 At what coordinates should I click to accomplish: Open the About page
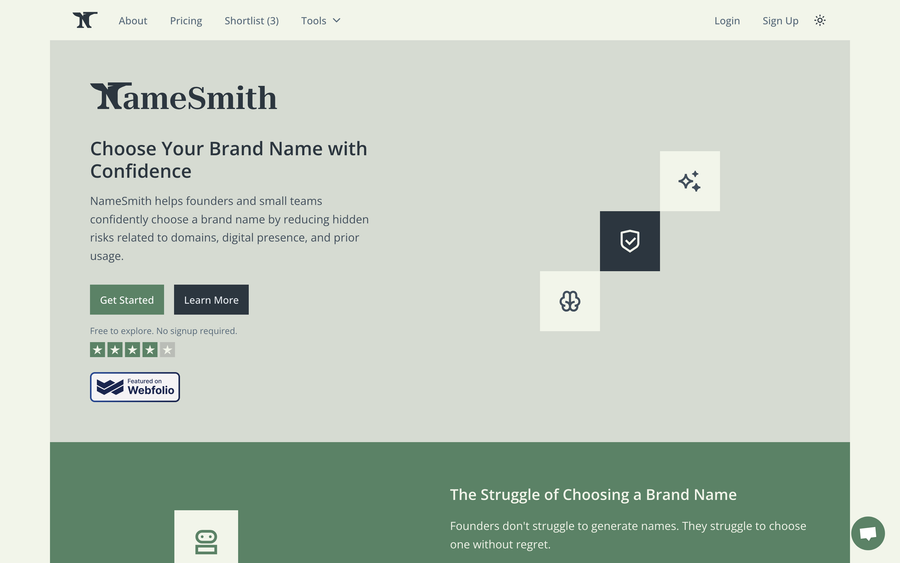click(x=133, y=21)
